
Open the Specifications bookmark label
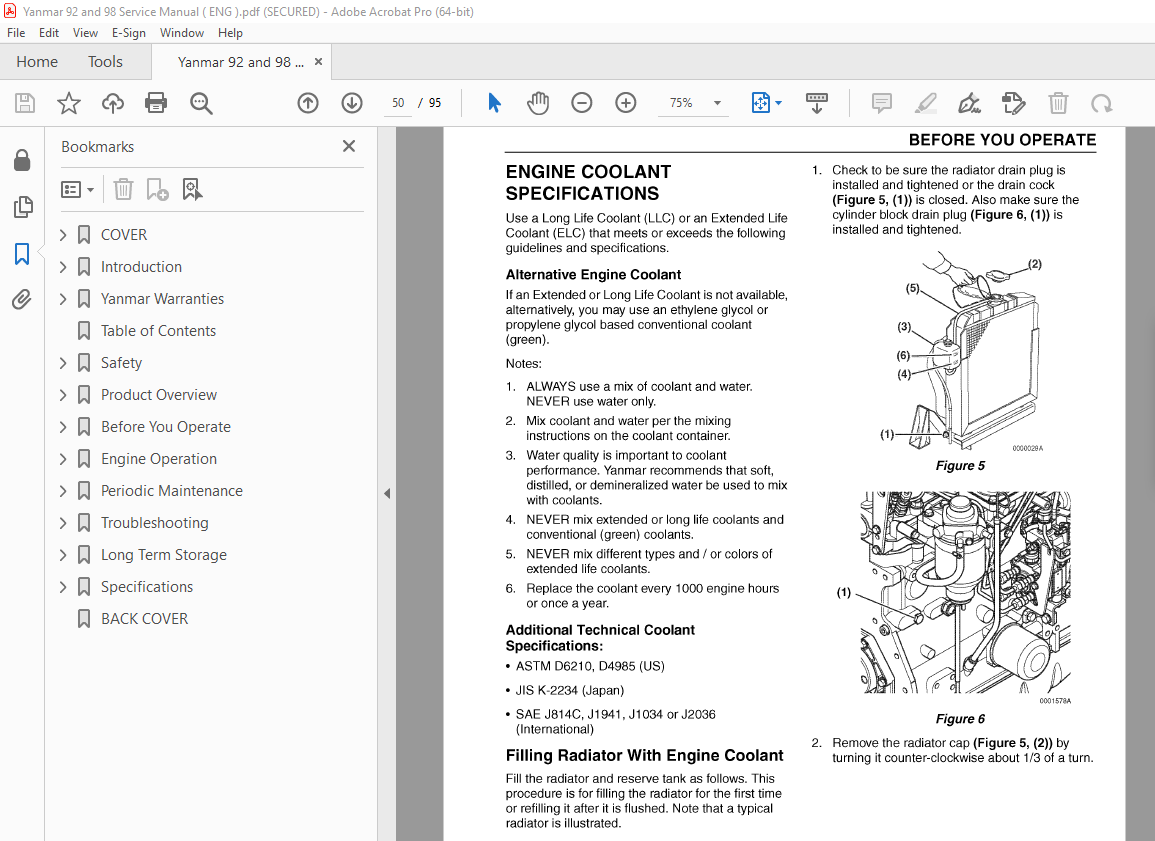[147, 587]
